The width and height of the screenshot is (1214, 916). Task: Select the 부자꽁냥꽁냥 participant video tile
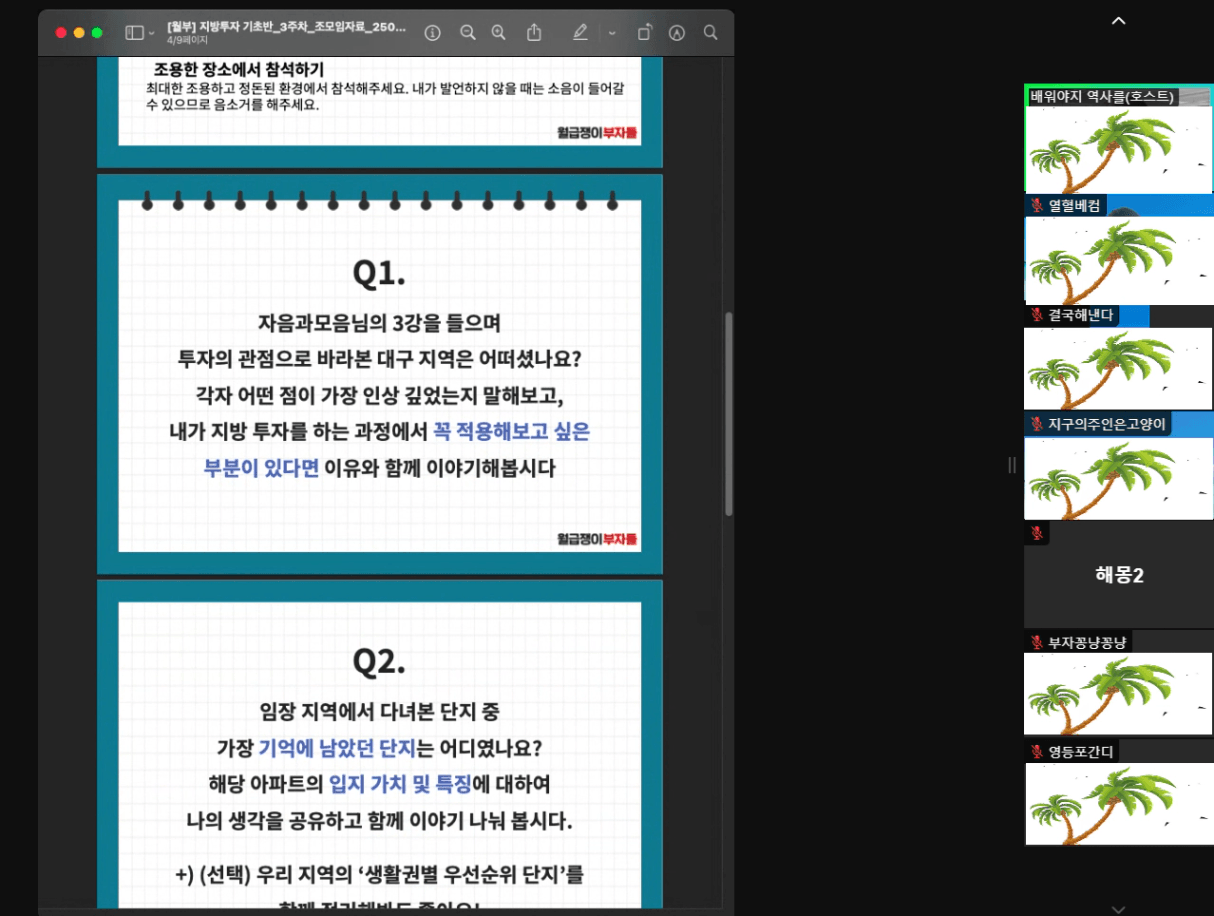(x=1118, y=684)
